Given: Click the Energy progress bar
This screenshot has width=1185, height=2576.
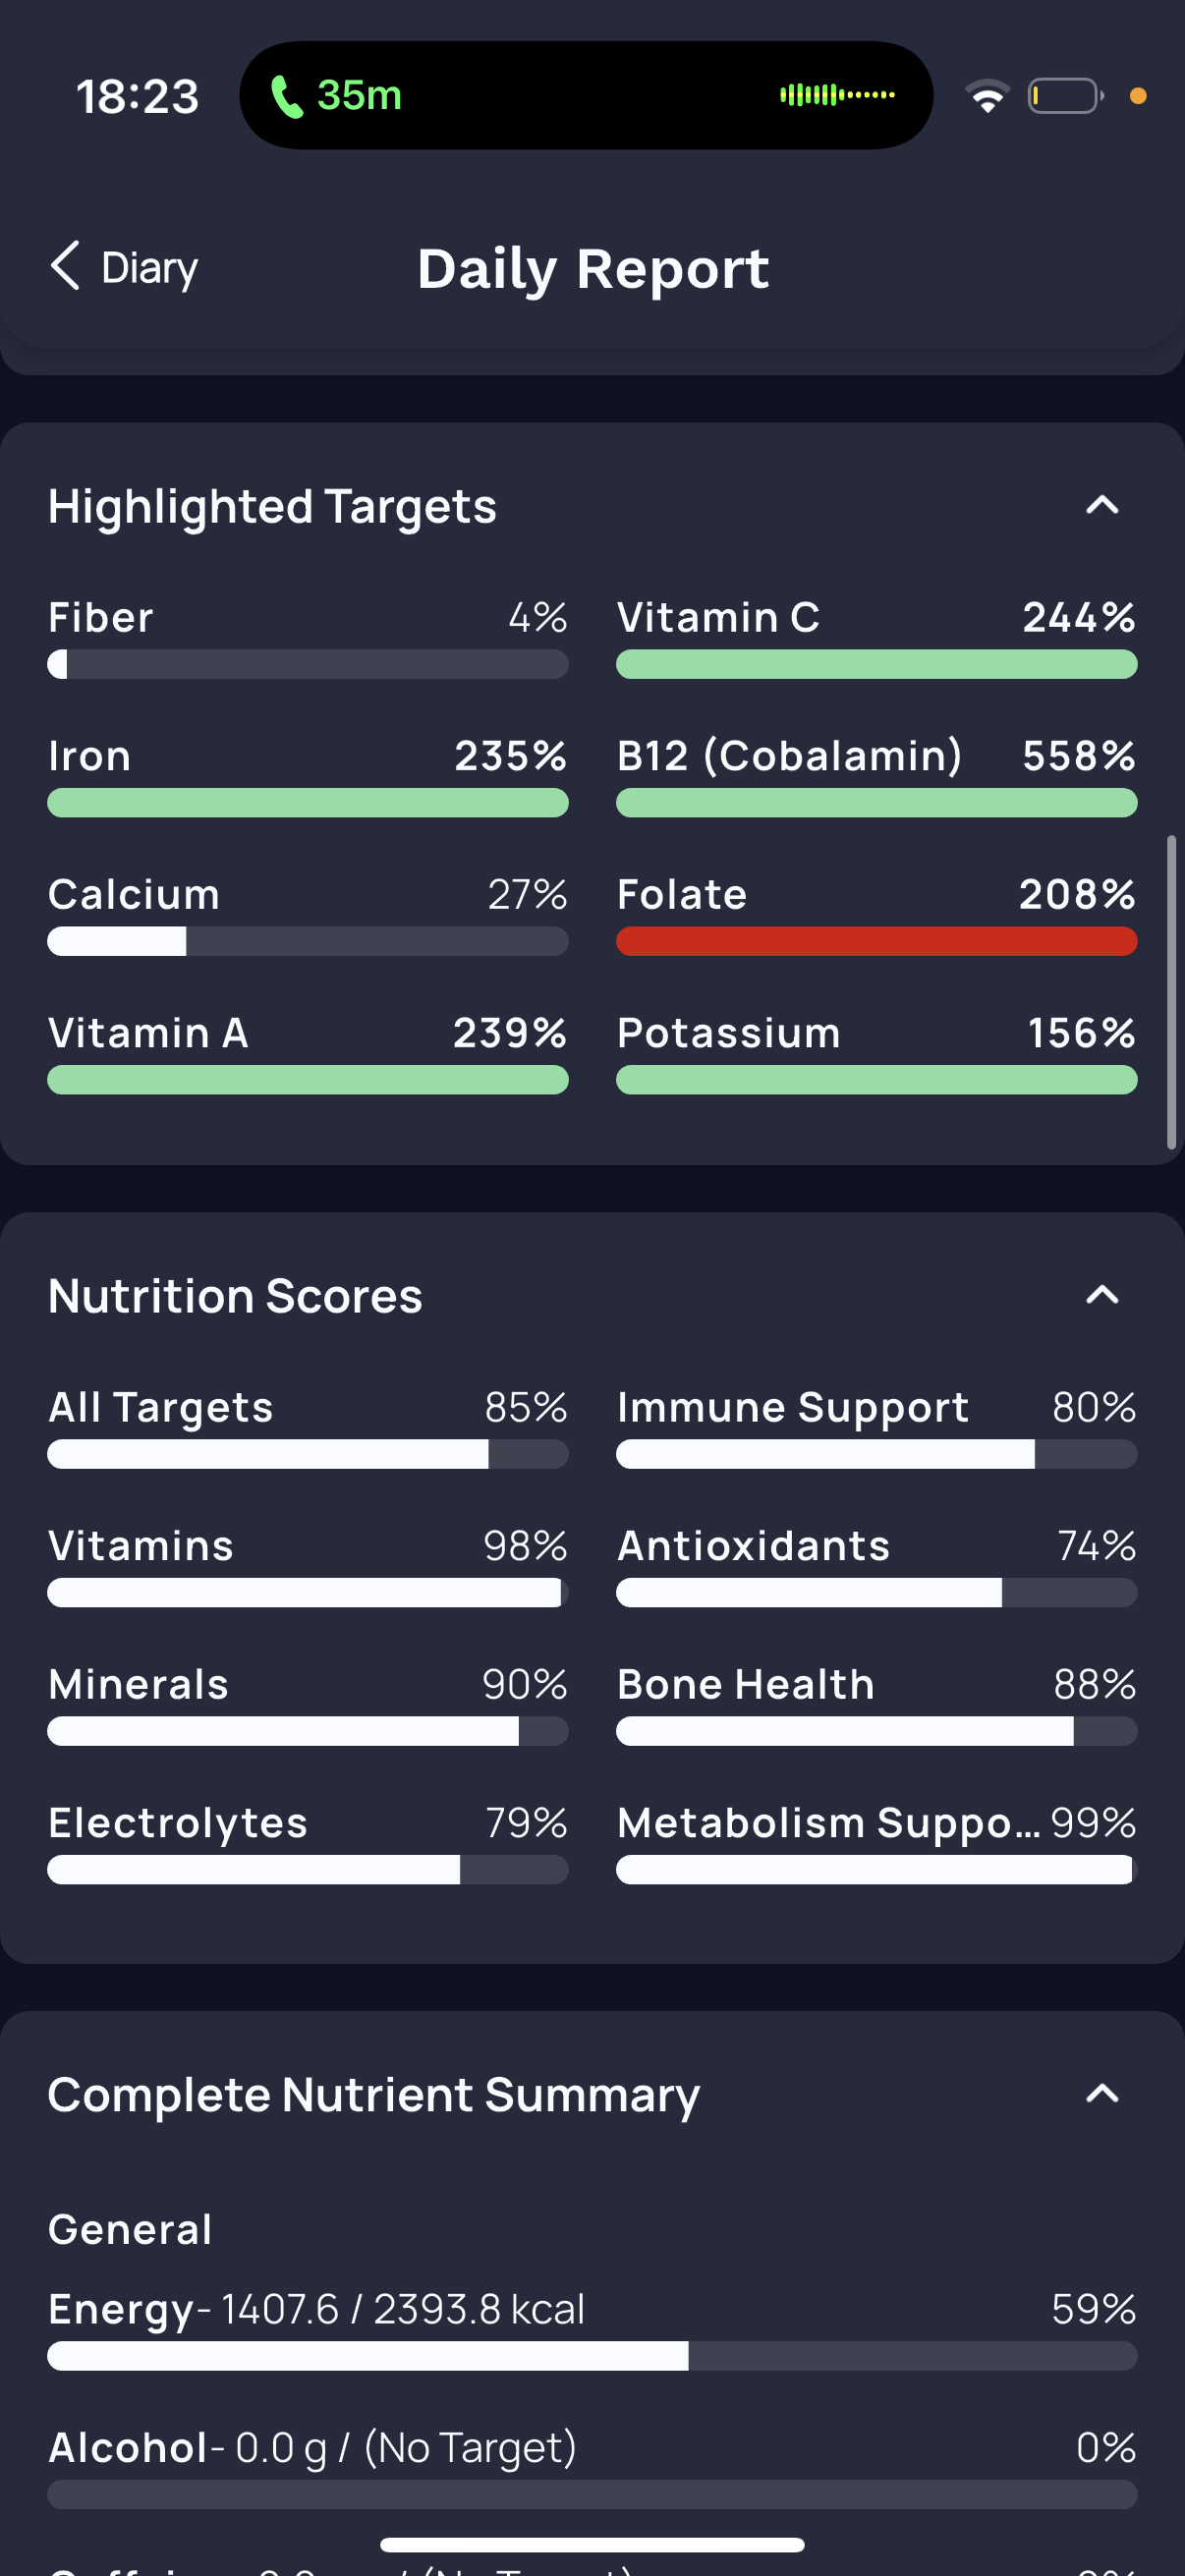Looking at the screenshot, I should [x=592, y=2356].
